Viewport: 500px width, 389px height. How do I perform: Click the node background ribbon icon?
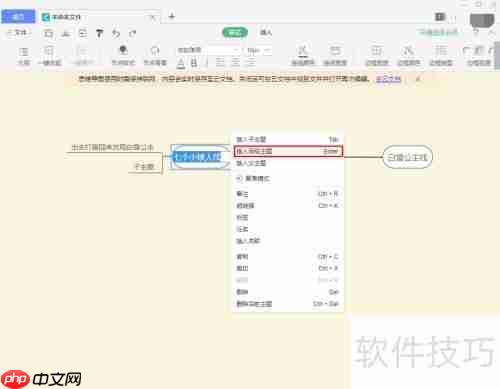click(x=155, y=56)
